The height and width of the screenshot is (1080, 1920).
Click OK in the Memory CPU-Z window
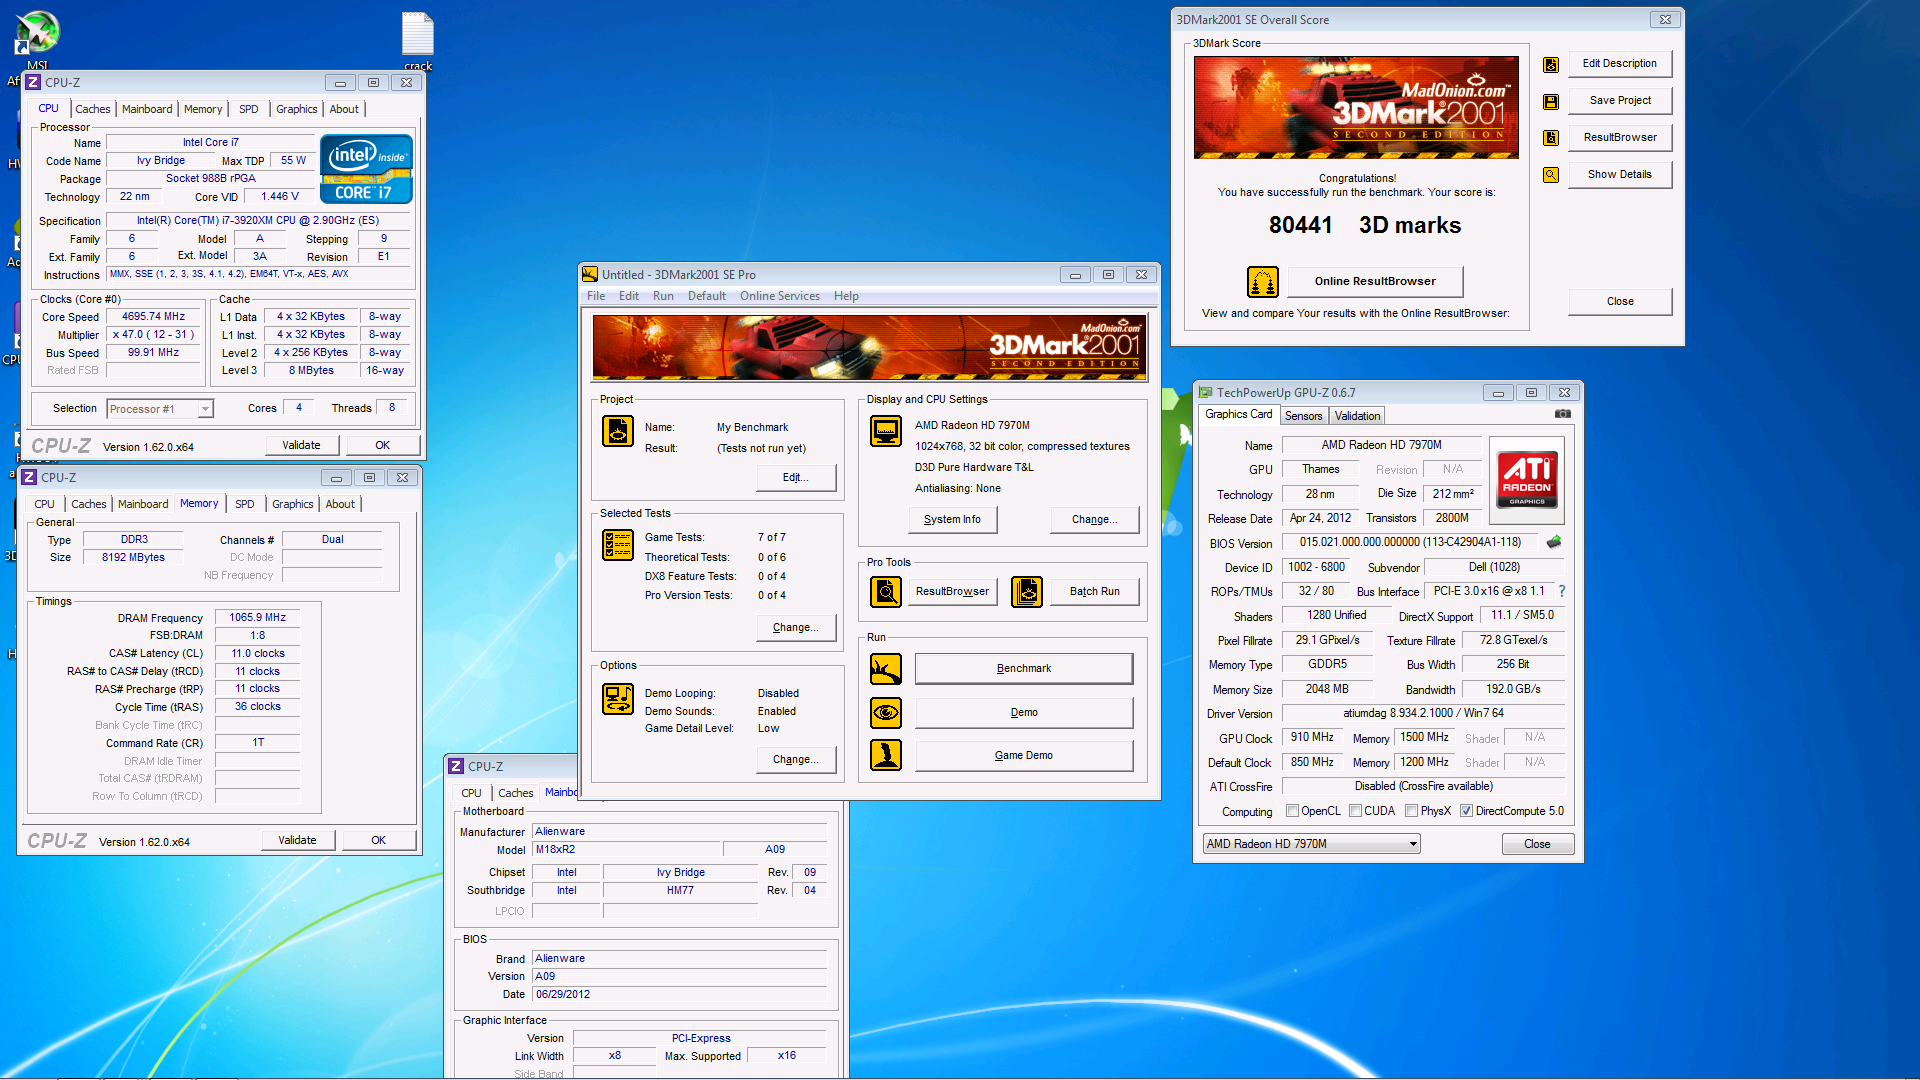pos(378,841)
